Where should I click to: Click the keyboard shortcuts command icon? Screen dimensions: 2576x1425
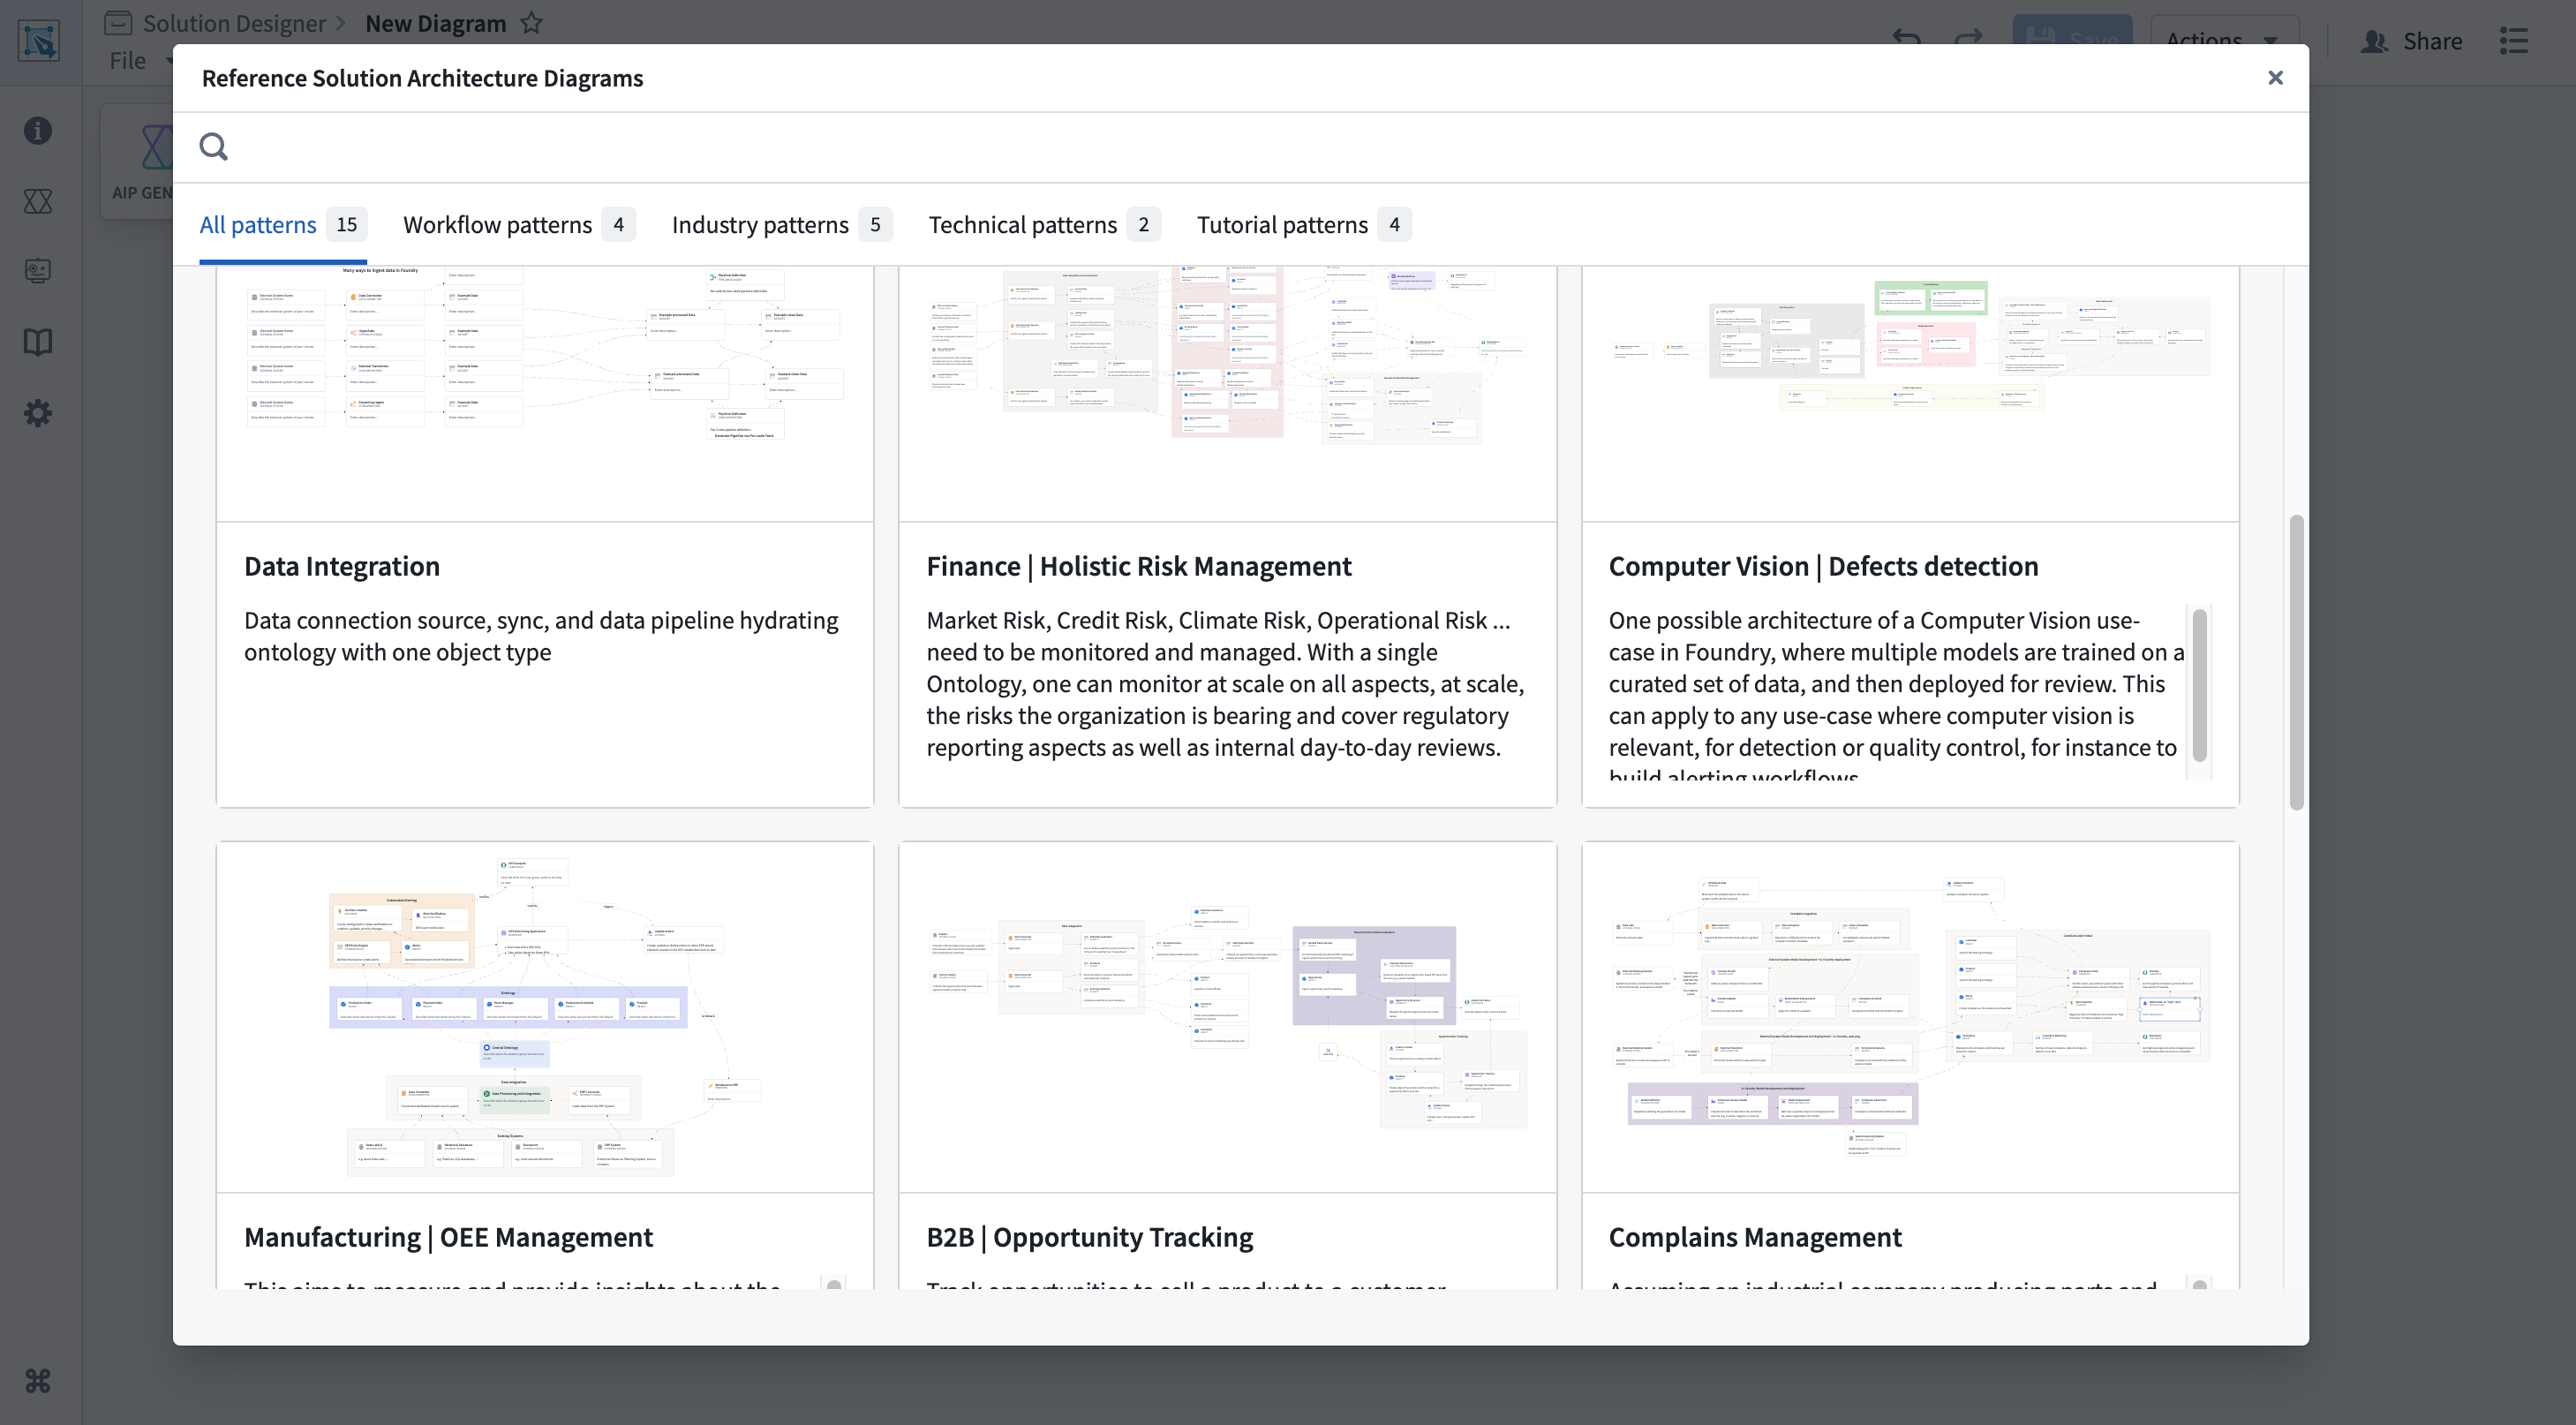point(38,1381)
